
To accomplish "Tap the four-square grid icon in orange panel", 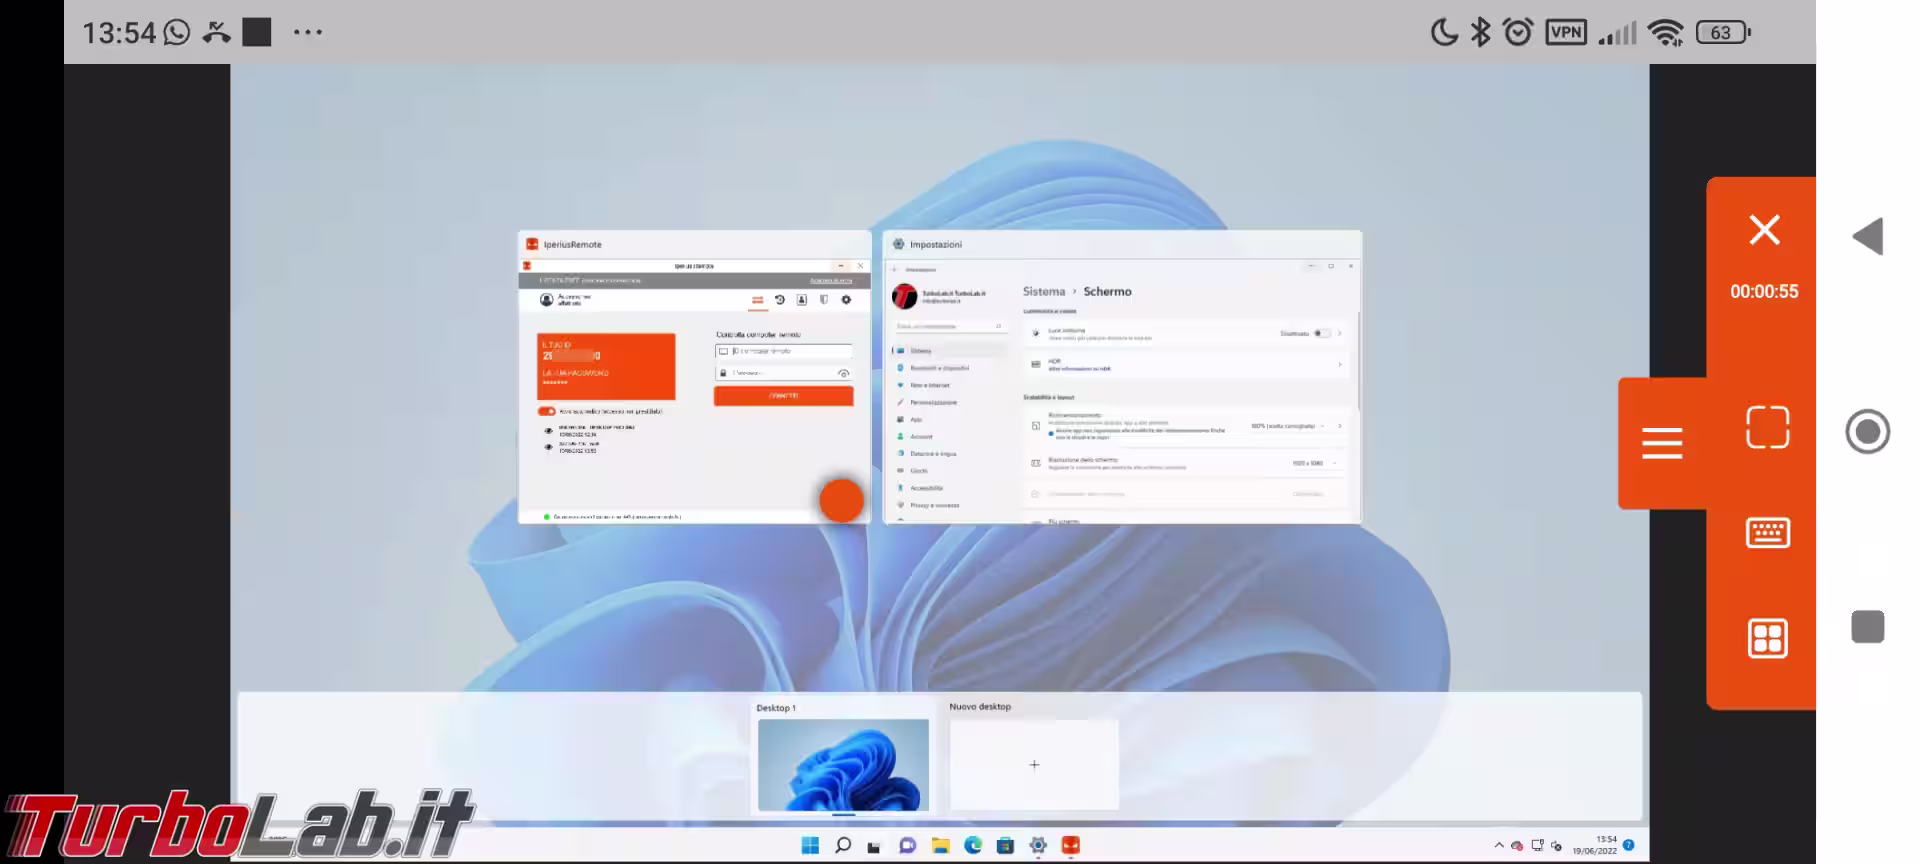I will pos(1767,638).
